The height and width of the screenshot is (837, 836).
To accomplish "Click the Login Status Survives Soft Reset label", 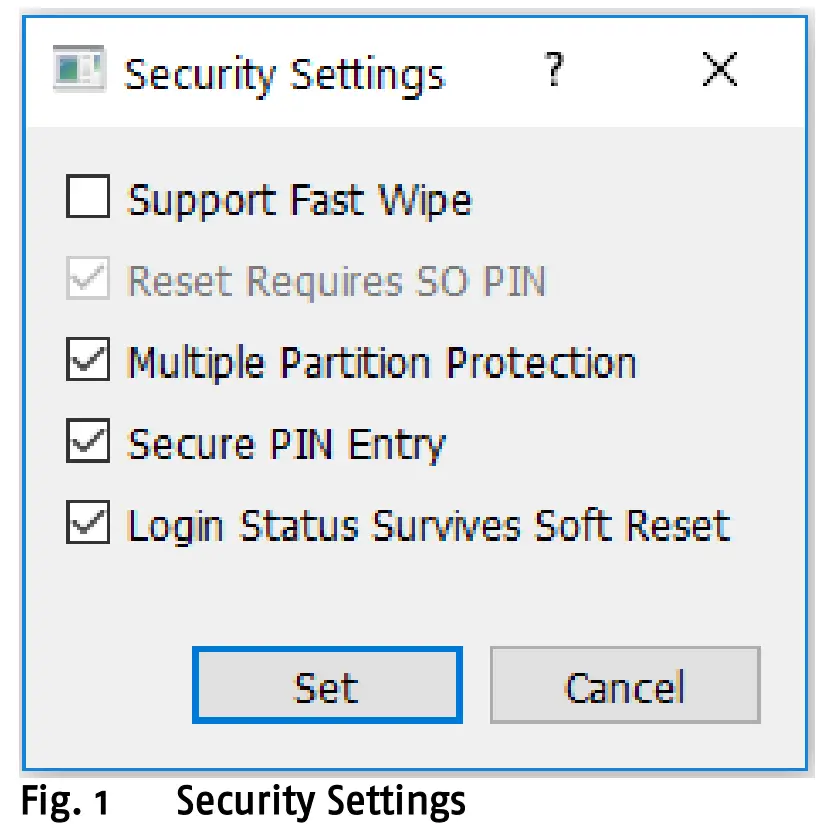I will pyautogui.click(x=428, y=524).
